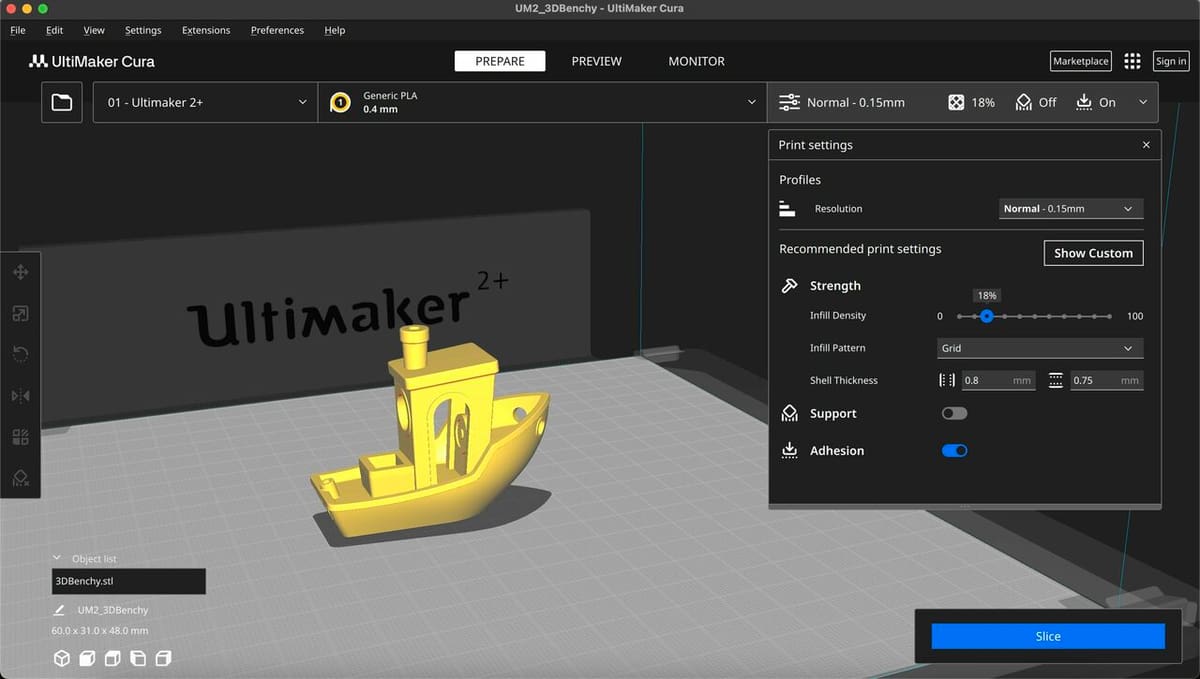
Task: Select the Move tool in left toolbar
Action: pyautogui.click(x=20, y=272)
